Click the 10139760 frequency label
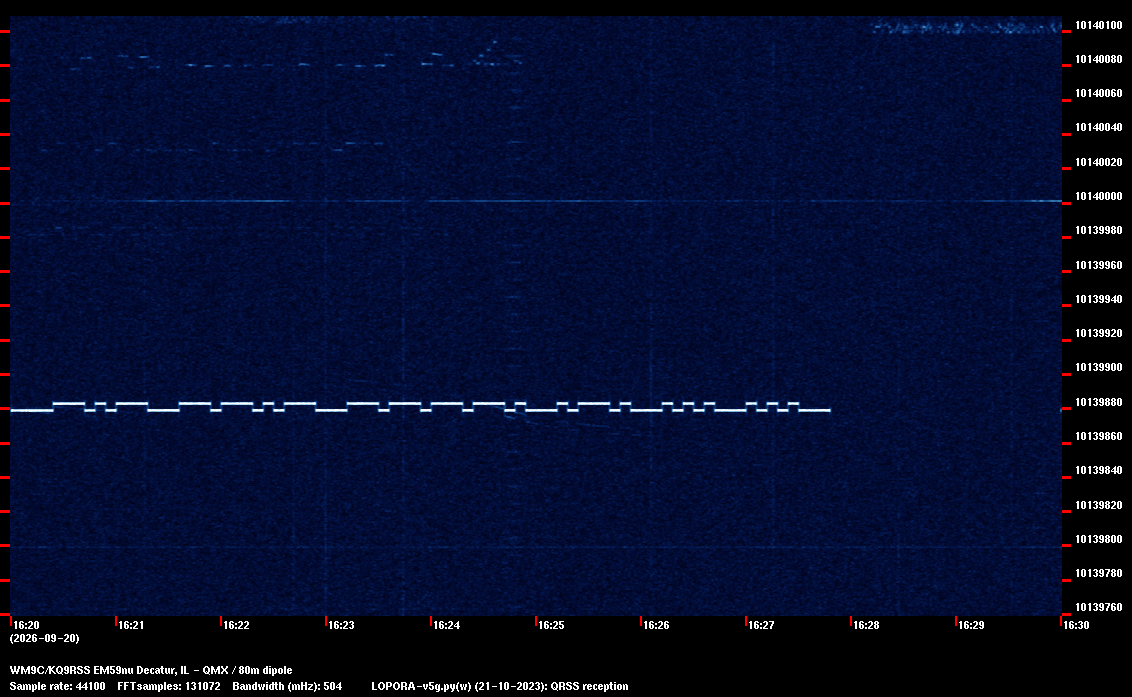 point(1098,607)
